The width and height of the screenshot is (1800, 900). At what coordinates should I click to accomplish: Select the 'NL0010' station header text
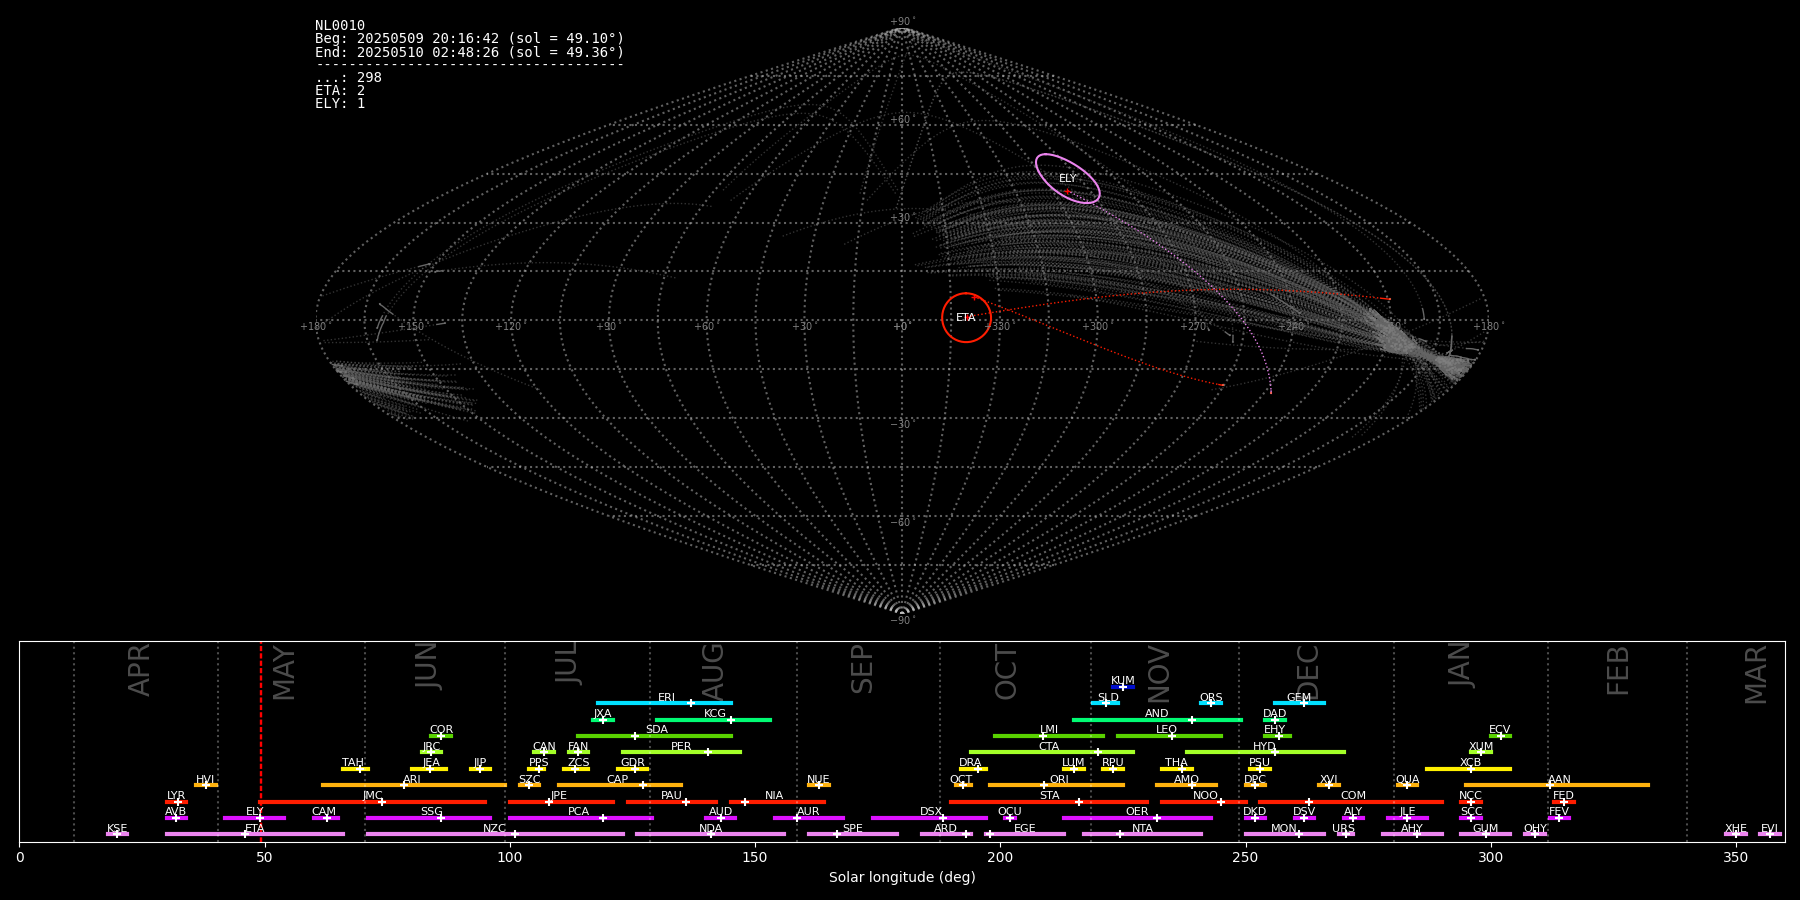coord(340,26)
